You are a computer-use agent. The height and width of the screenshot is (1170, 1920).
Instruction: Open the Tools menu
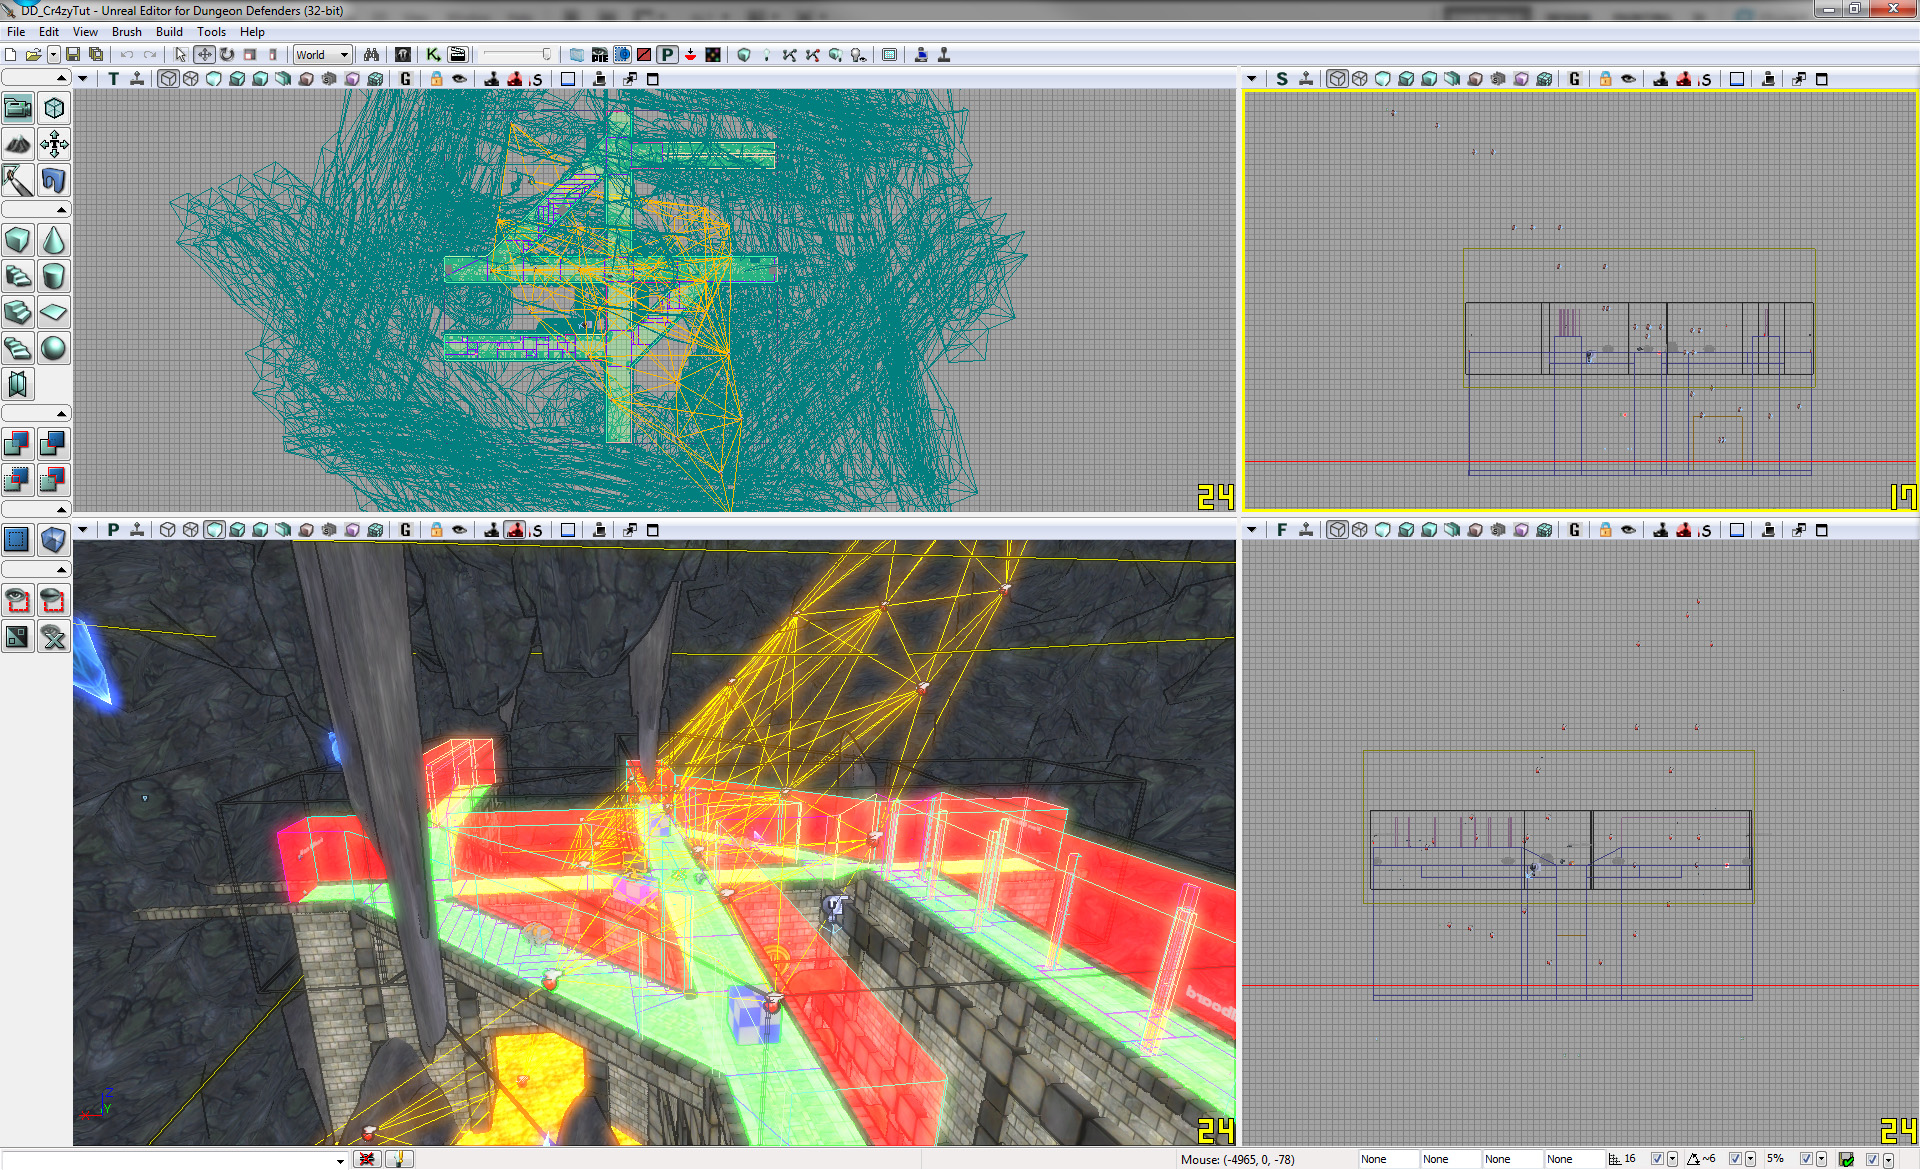coord(212,32)
